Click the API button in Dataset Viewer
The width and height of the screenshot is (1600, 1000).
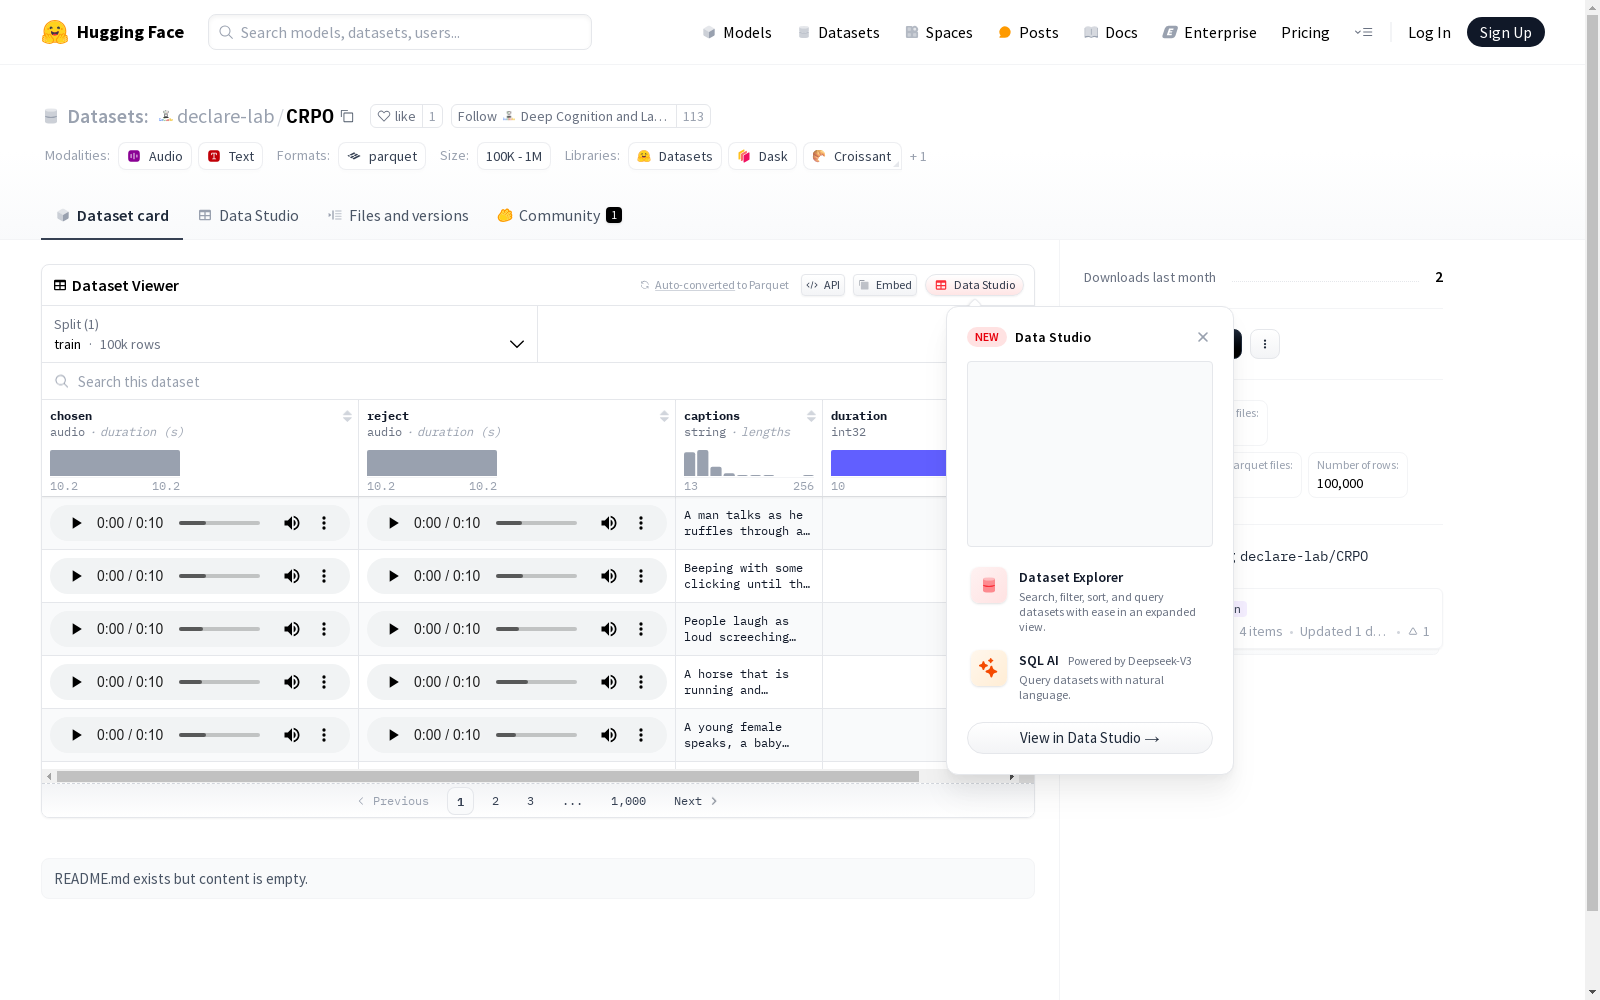(823, 285)
